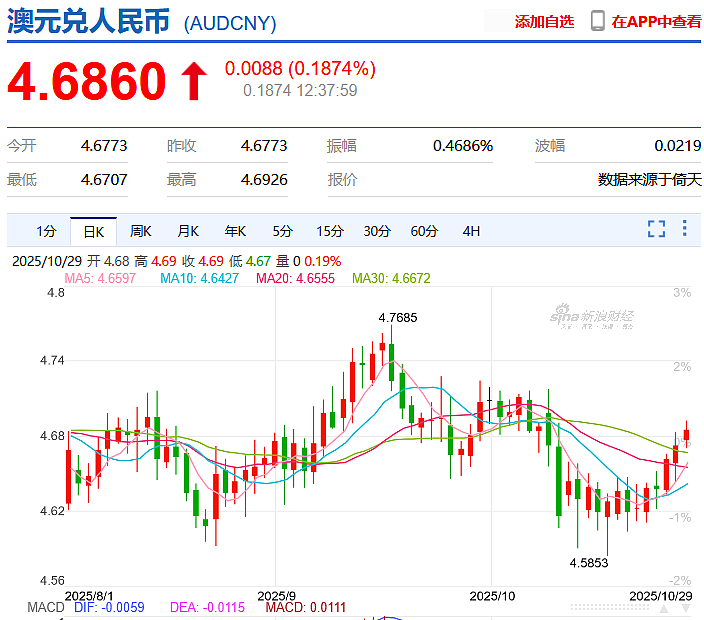Image resolution: width=704 pixels, height=620 pixels.
Task: Click the MA20: 4.6555 legend label
Action: pos(295,278)
